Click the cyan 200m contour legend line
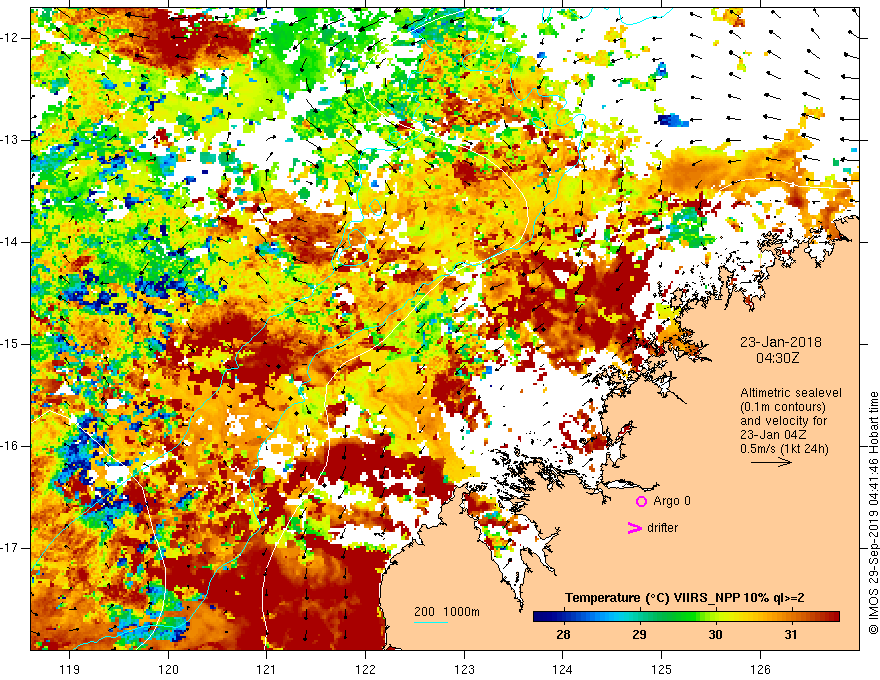This screenshot has width=880, height=680. (431, 622)
